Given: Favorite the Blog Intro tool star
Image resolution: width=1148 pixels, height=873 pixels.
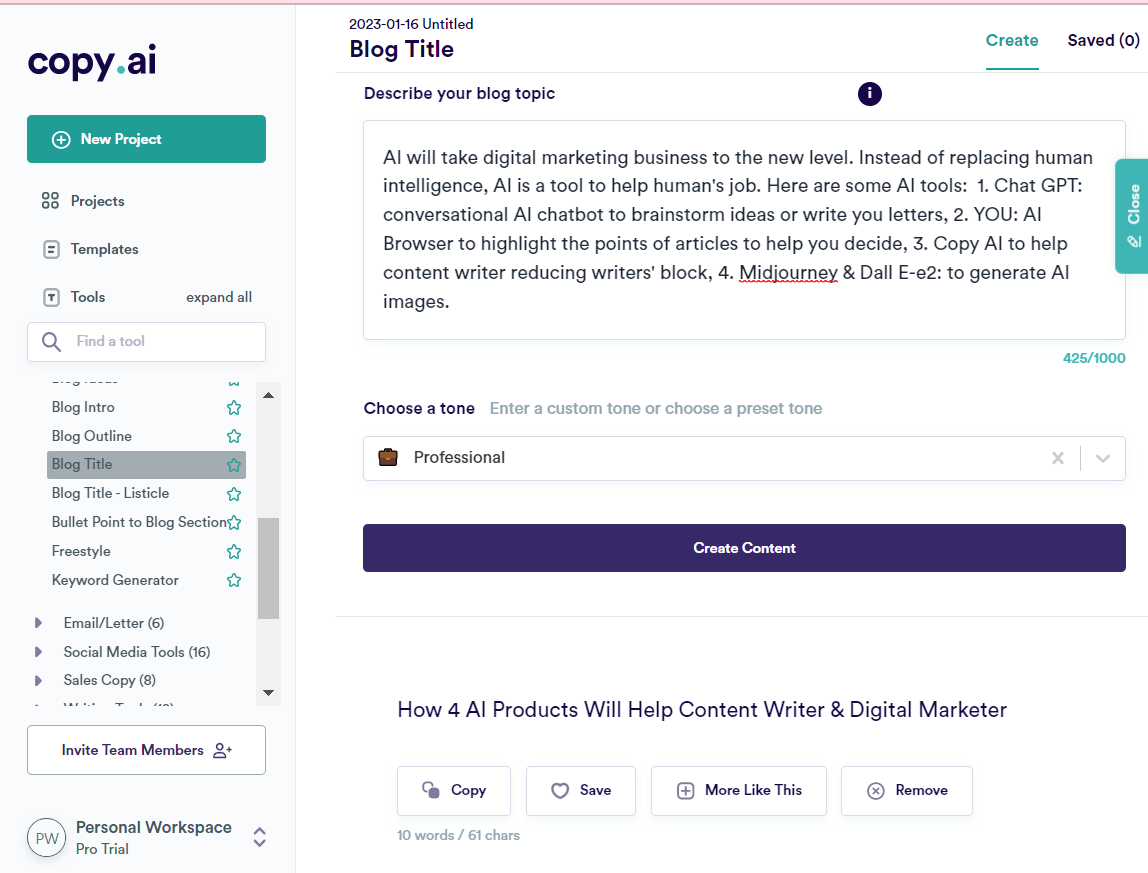Looking at the screenshot, I should pos(234,407).
